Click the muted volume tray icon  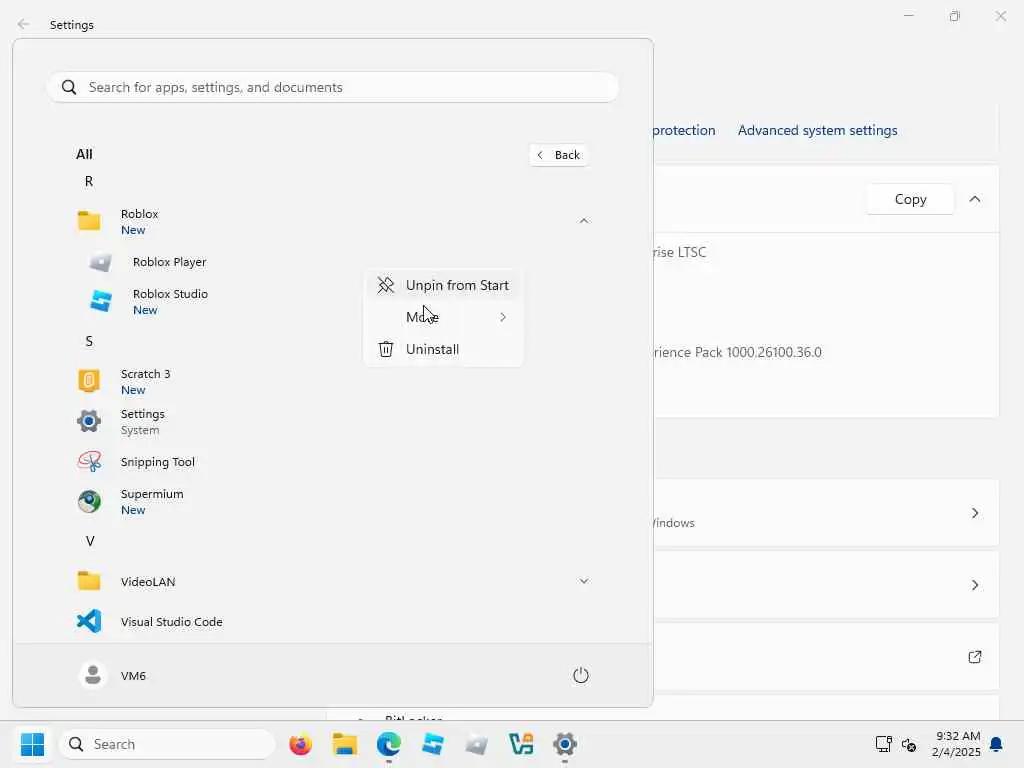point(909,744)
